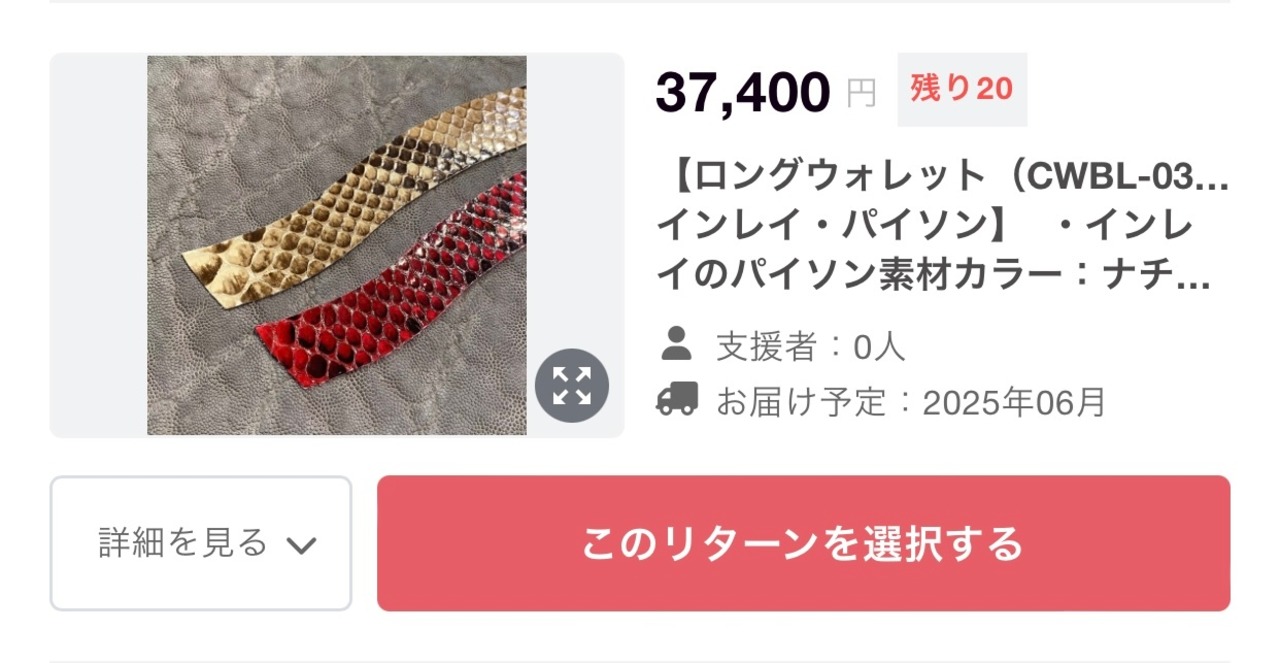Click the 支援者：0人 supporter count
The height and width of the screenshot is (663, 1280).
pos(810,347)
